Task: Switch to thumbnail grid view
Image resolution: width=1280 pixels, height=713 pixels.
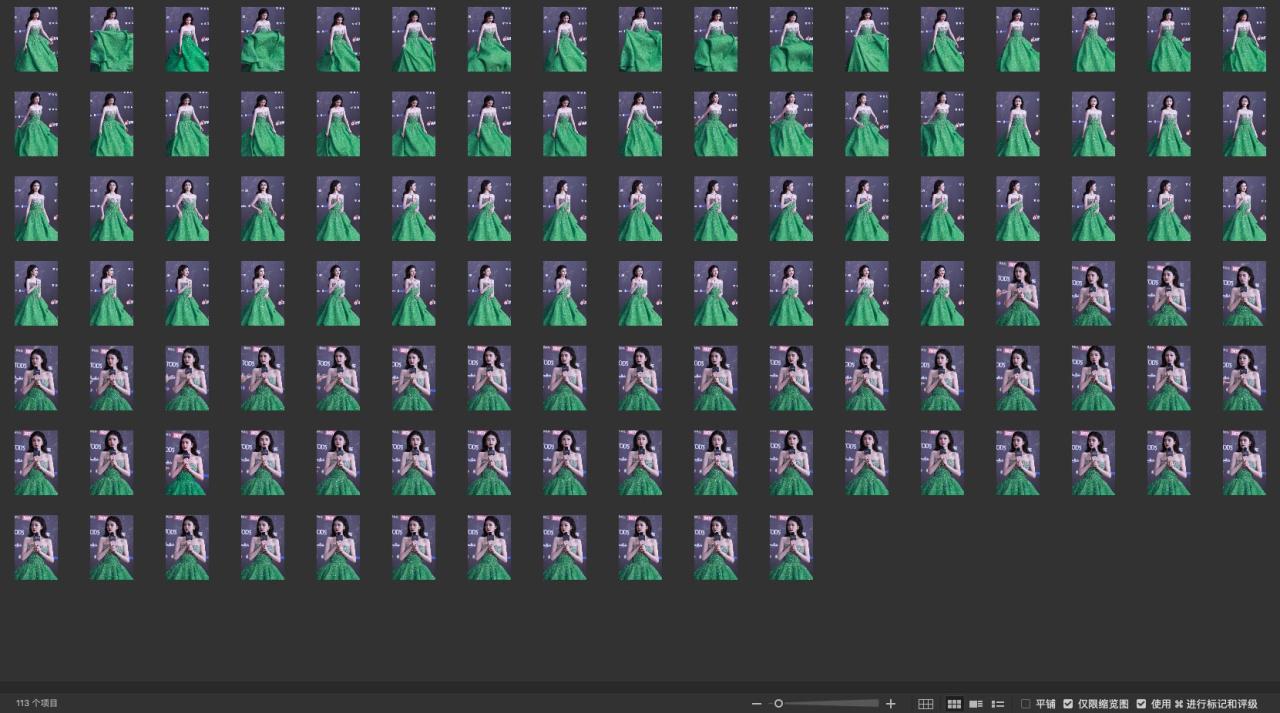Action: 954,704
